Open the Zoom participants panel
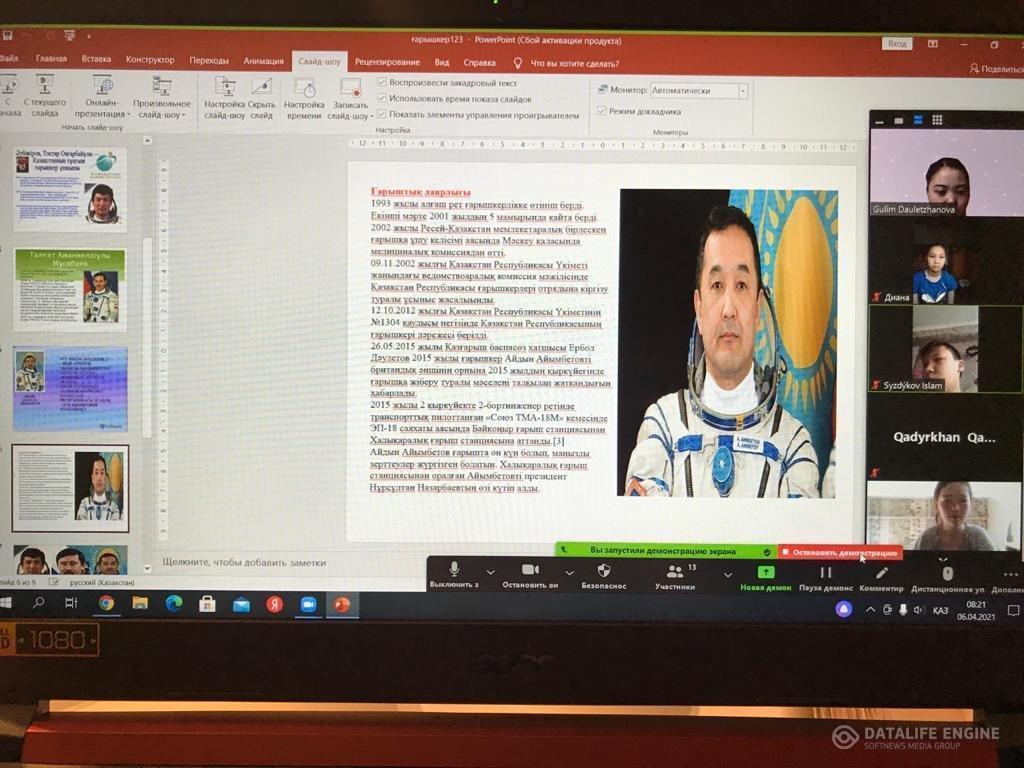 tap(675, 571)
